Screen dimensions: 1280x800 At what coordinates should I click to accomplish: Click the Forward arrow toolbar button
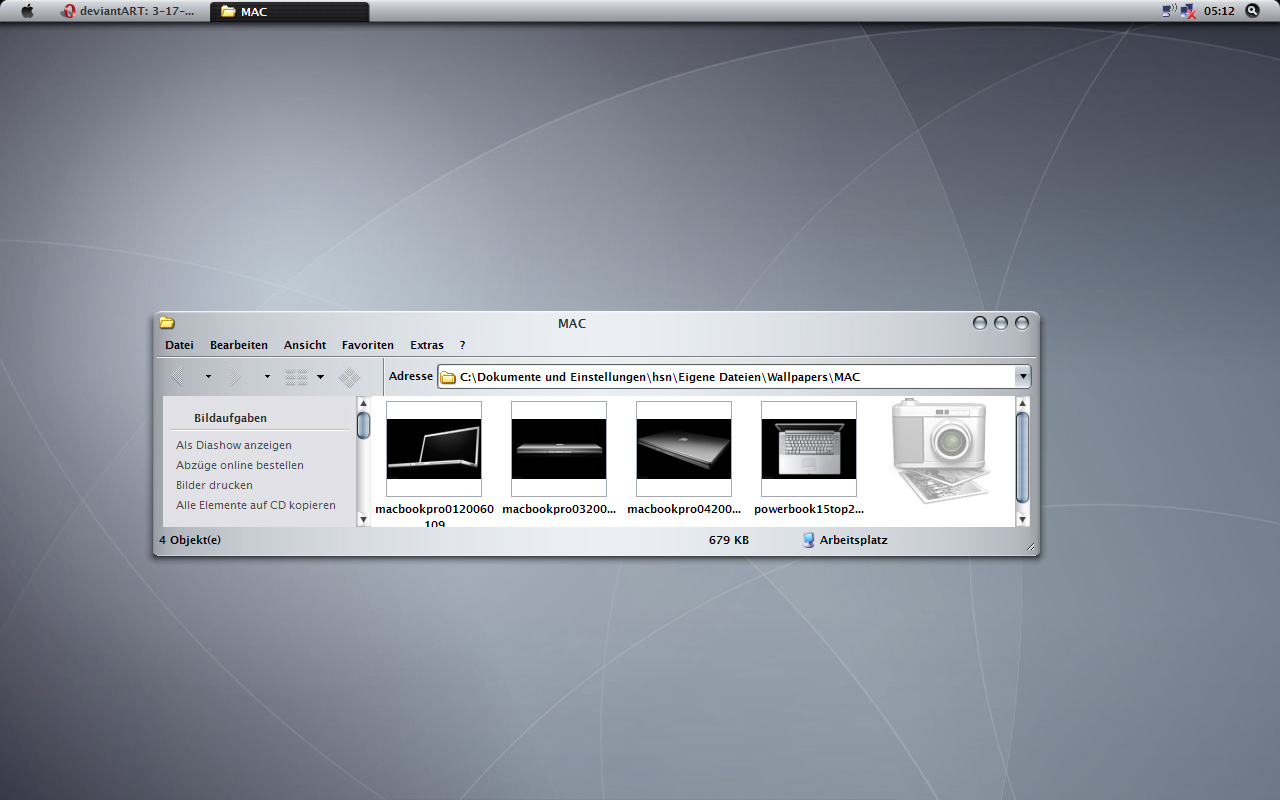point(236,377)
